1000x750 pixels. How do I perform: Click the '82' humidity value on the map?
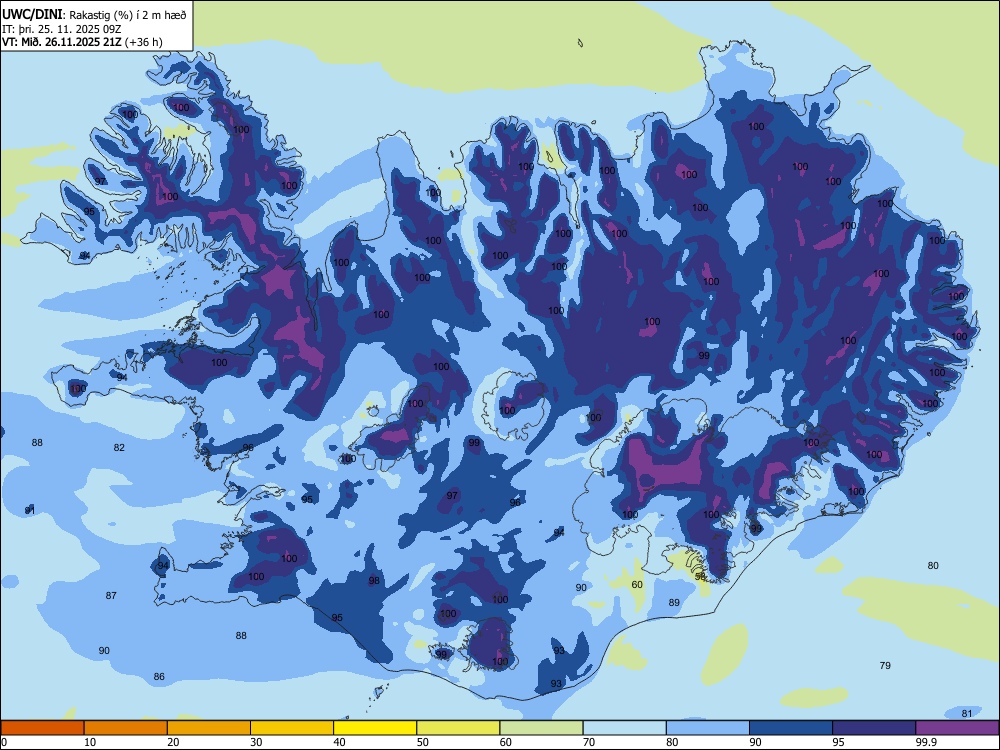click(119, 448)
